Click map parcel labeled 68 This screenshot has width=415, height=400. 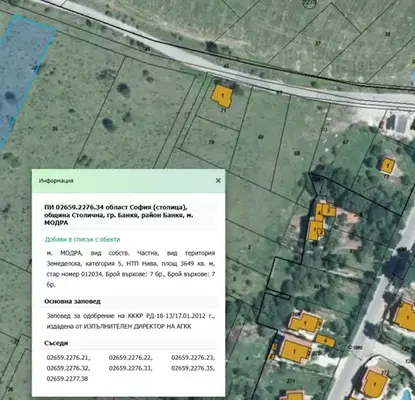[297, 153]
